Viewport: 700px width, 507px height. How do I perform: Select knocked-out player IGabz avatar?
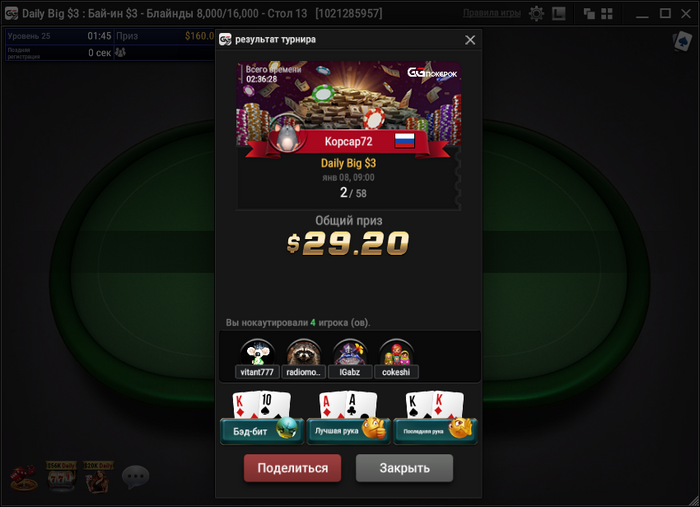[x=350, y=353]
